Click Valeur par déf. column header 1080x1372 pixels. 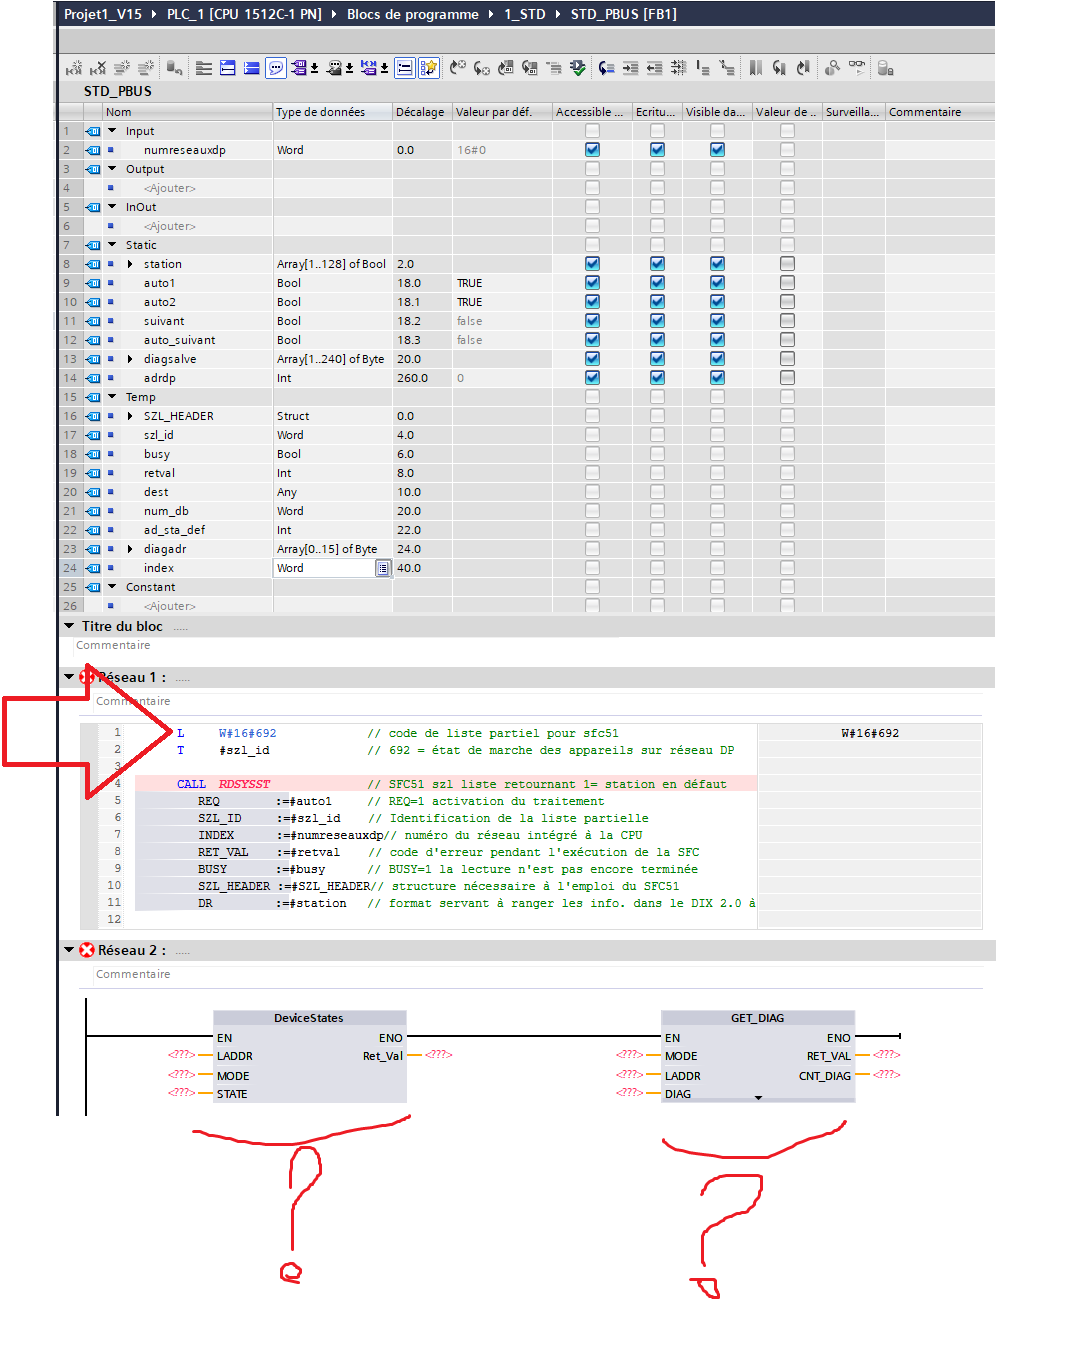coord(502,112)
